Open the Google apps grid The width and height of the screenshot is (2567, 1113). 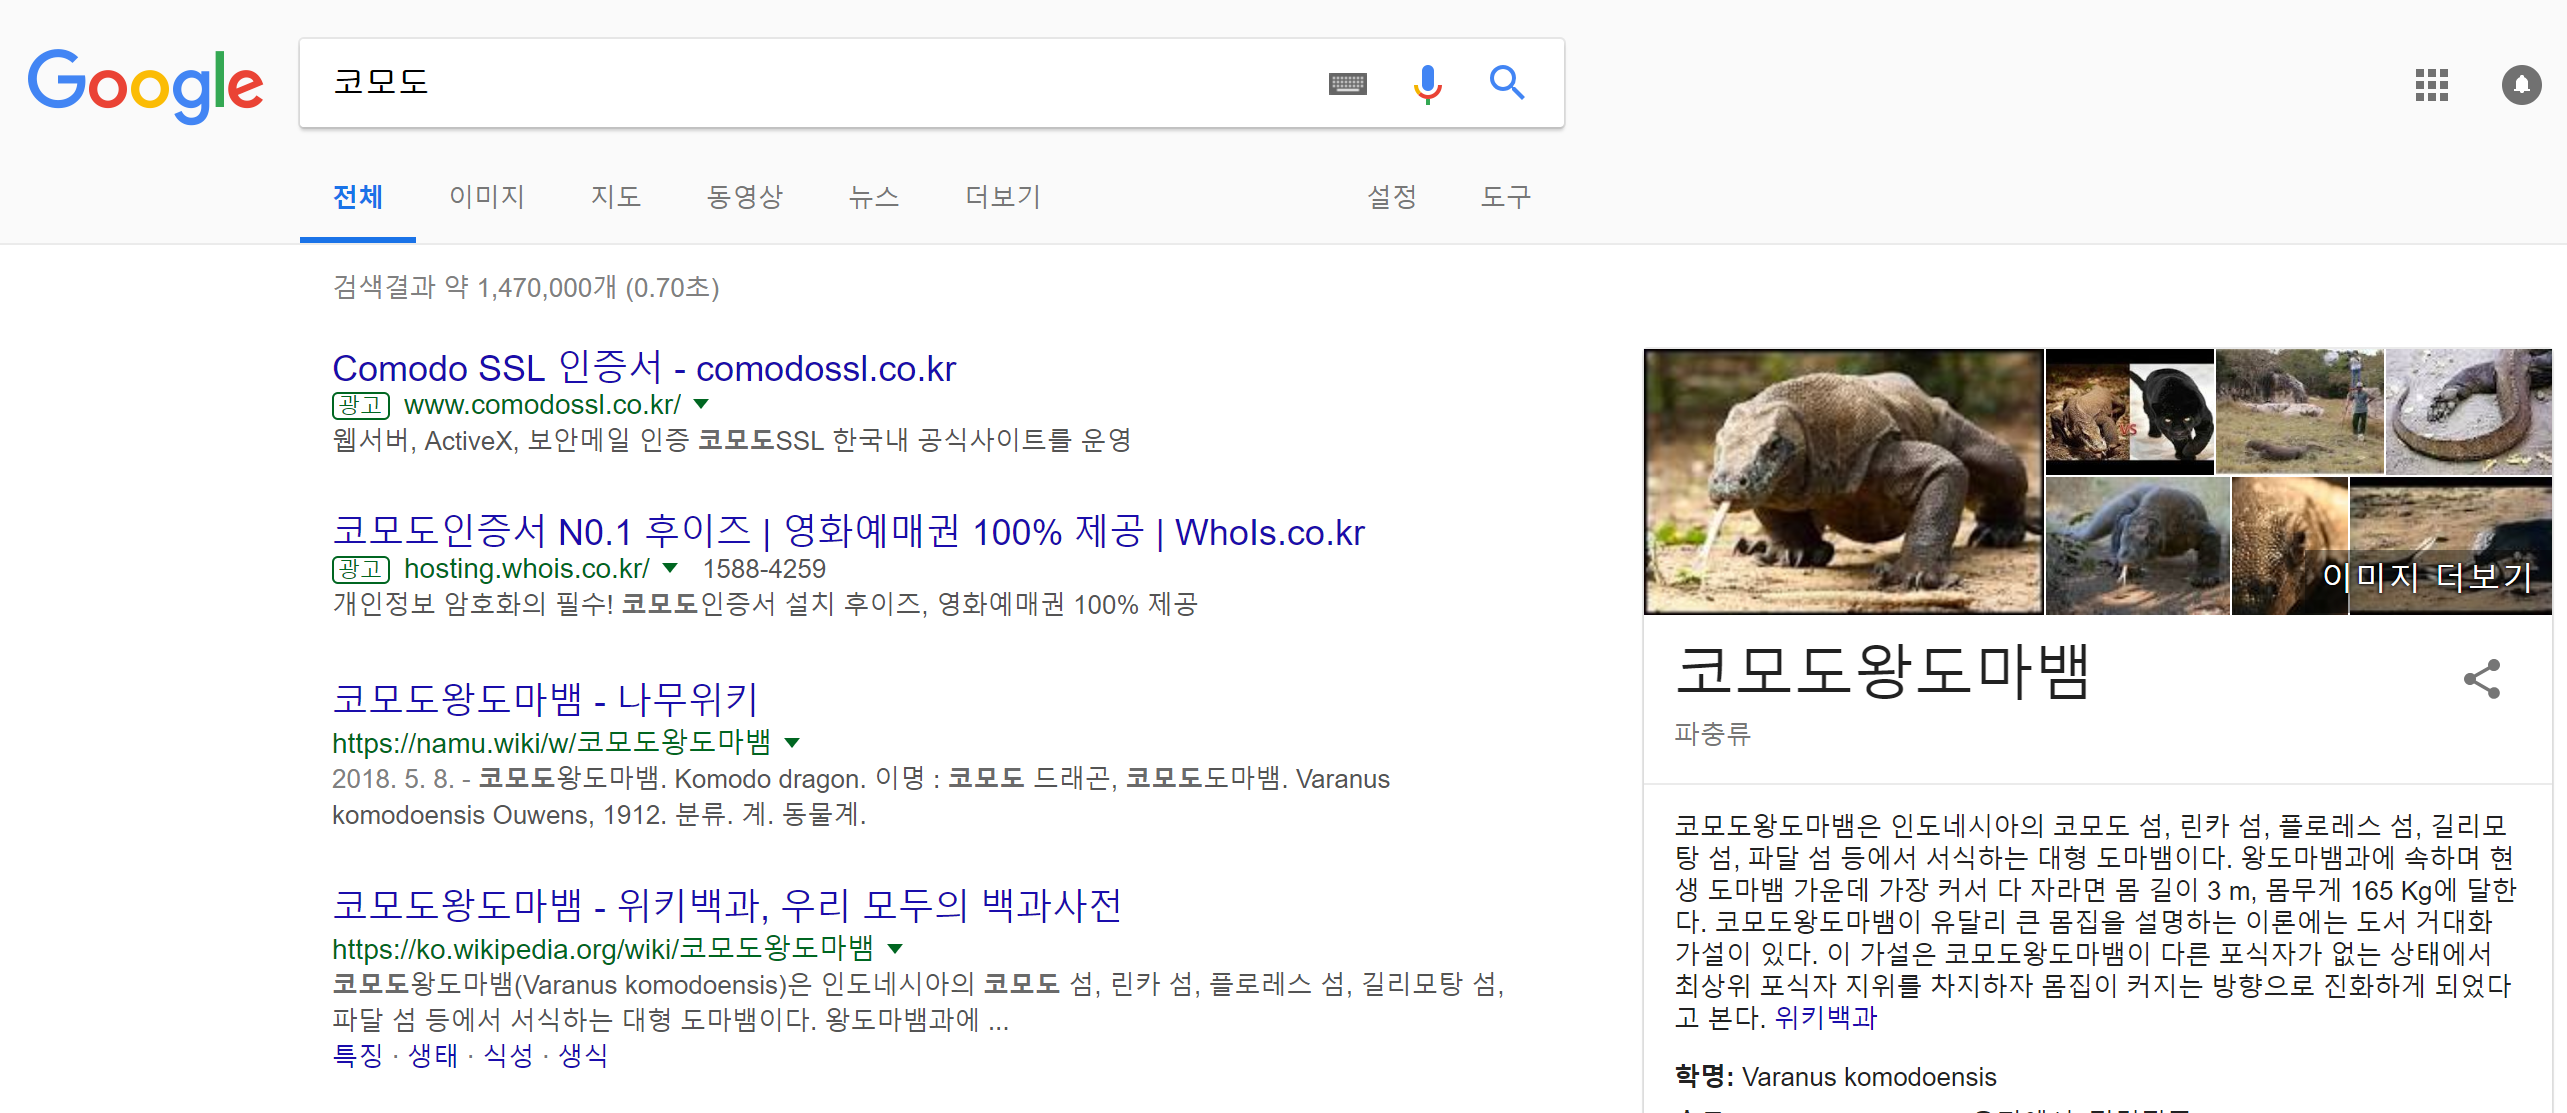[2432, 86]
